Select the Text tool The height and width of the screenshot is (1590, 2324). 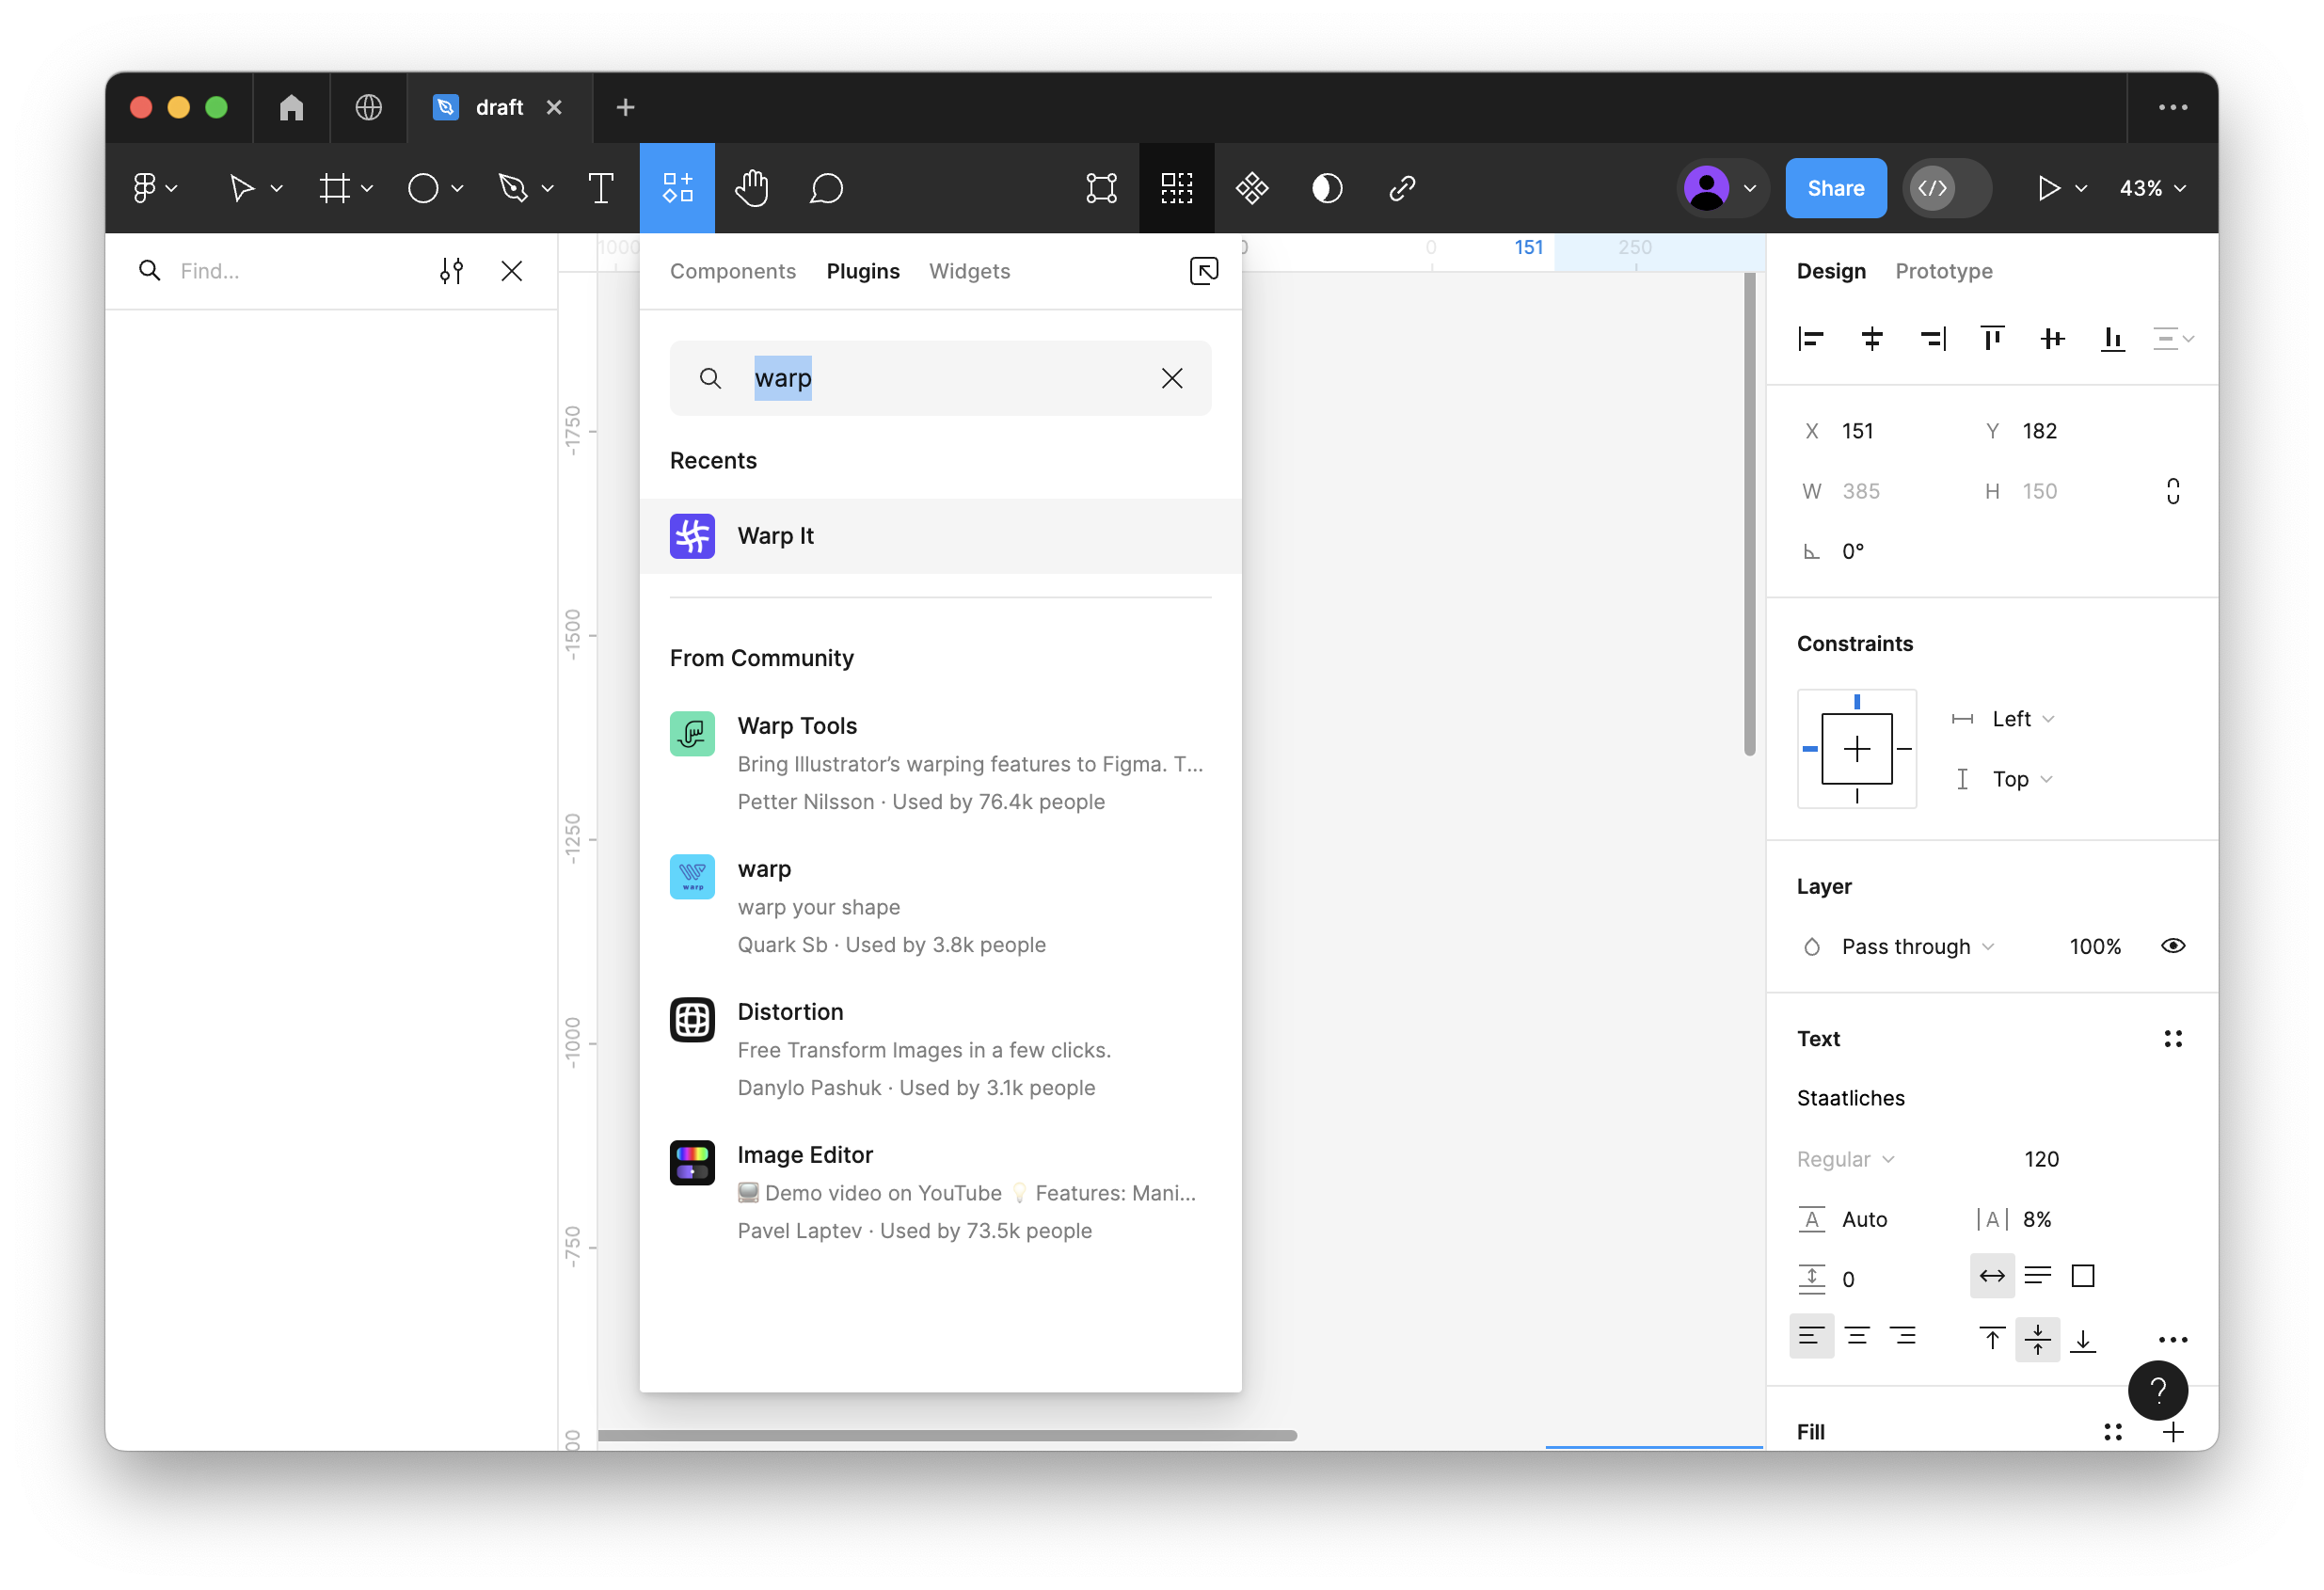[x=600, y=188]
